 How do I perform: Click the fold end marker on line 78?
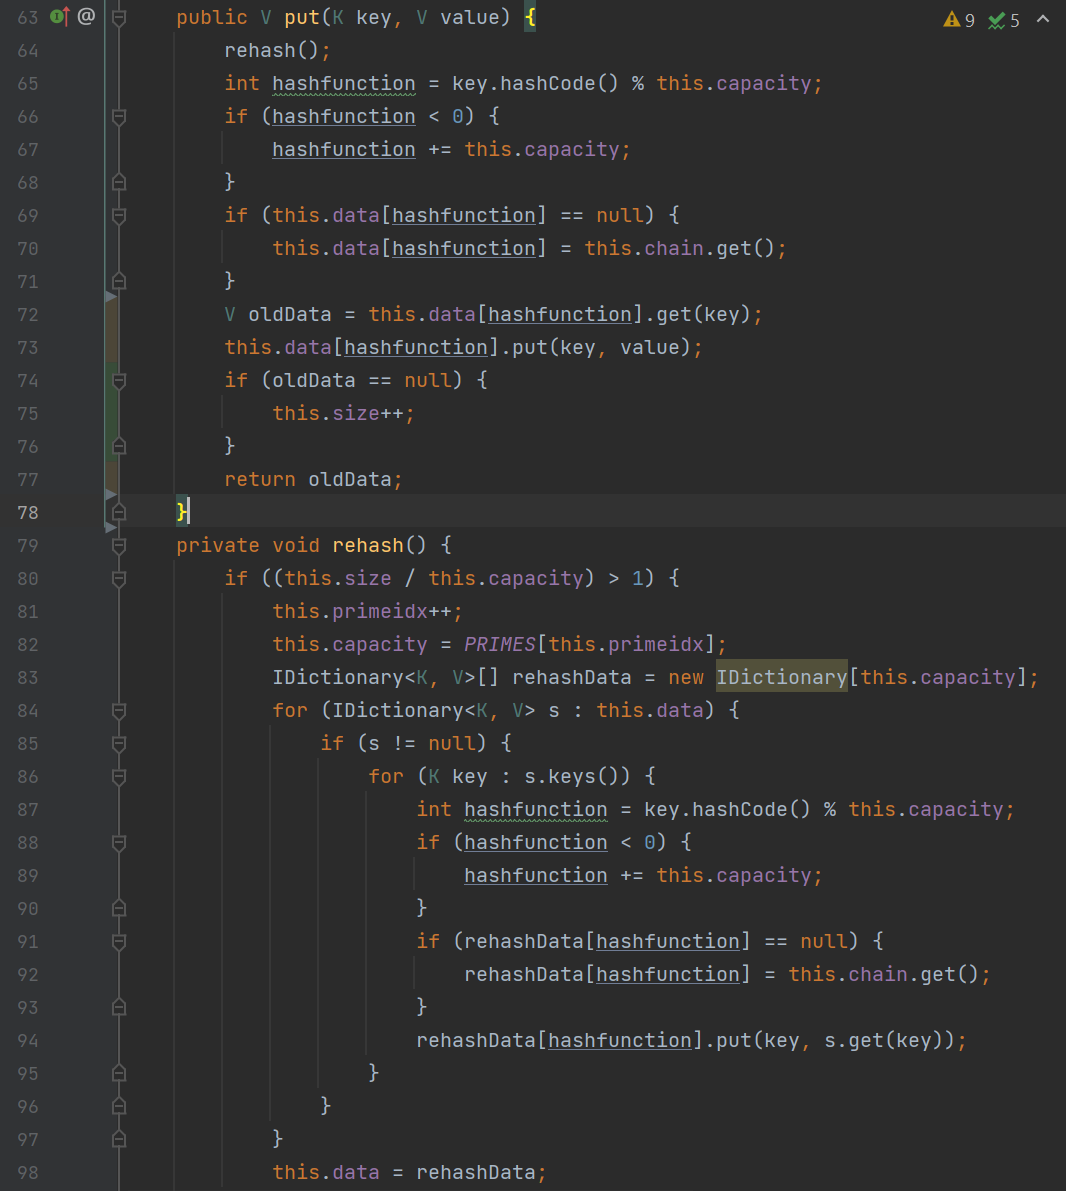pyautogui.click(x=119, y=512)
